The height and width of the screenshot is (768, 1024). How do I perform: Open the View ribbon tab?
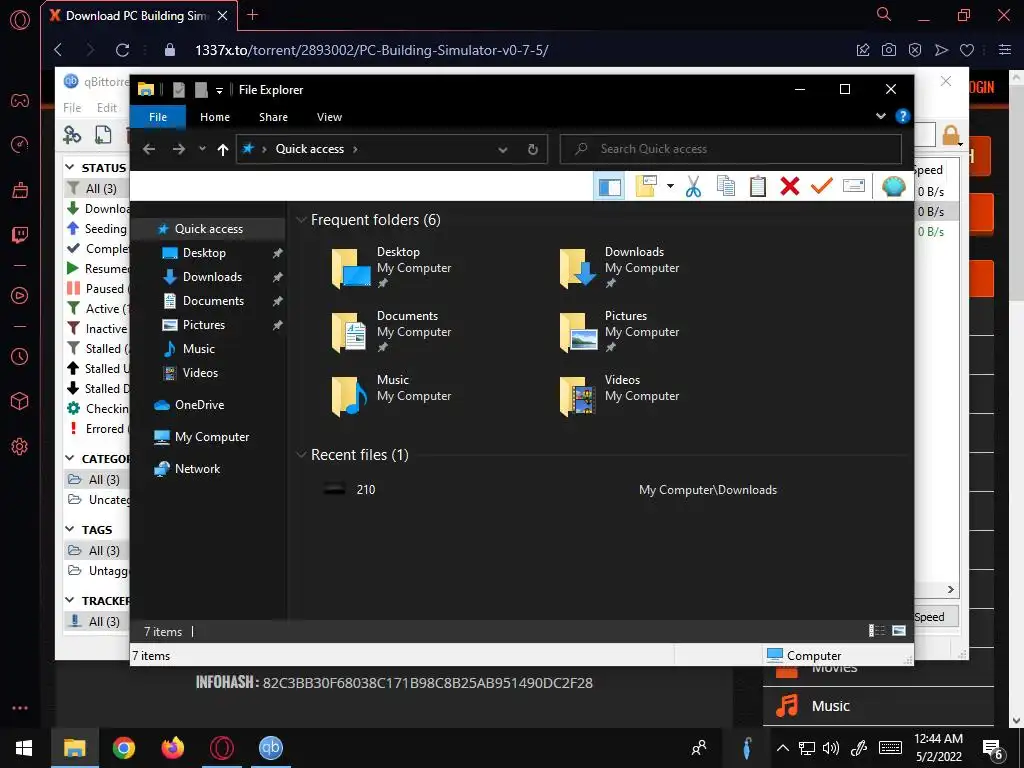pyautogui.click(x=329, y=117)
